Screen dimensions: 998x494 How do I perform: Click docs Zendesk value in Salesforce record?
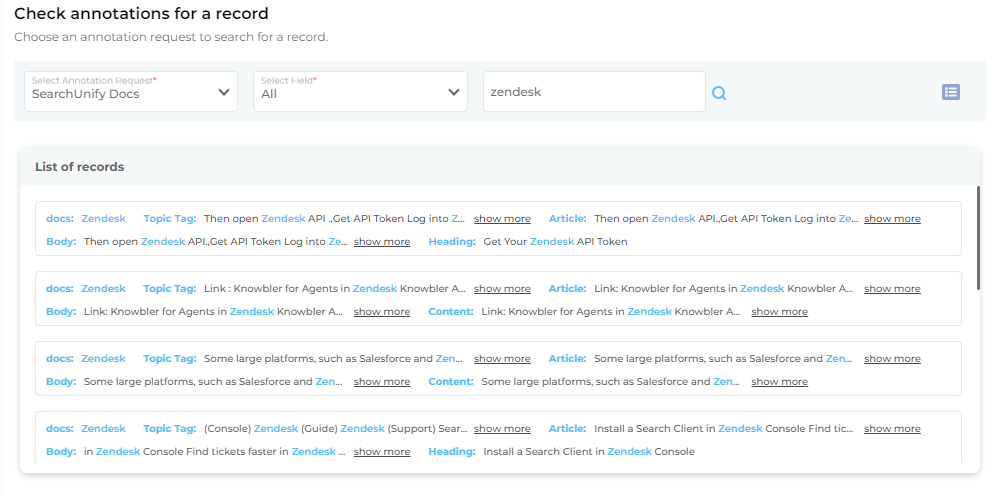(103, 358)
